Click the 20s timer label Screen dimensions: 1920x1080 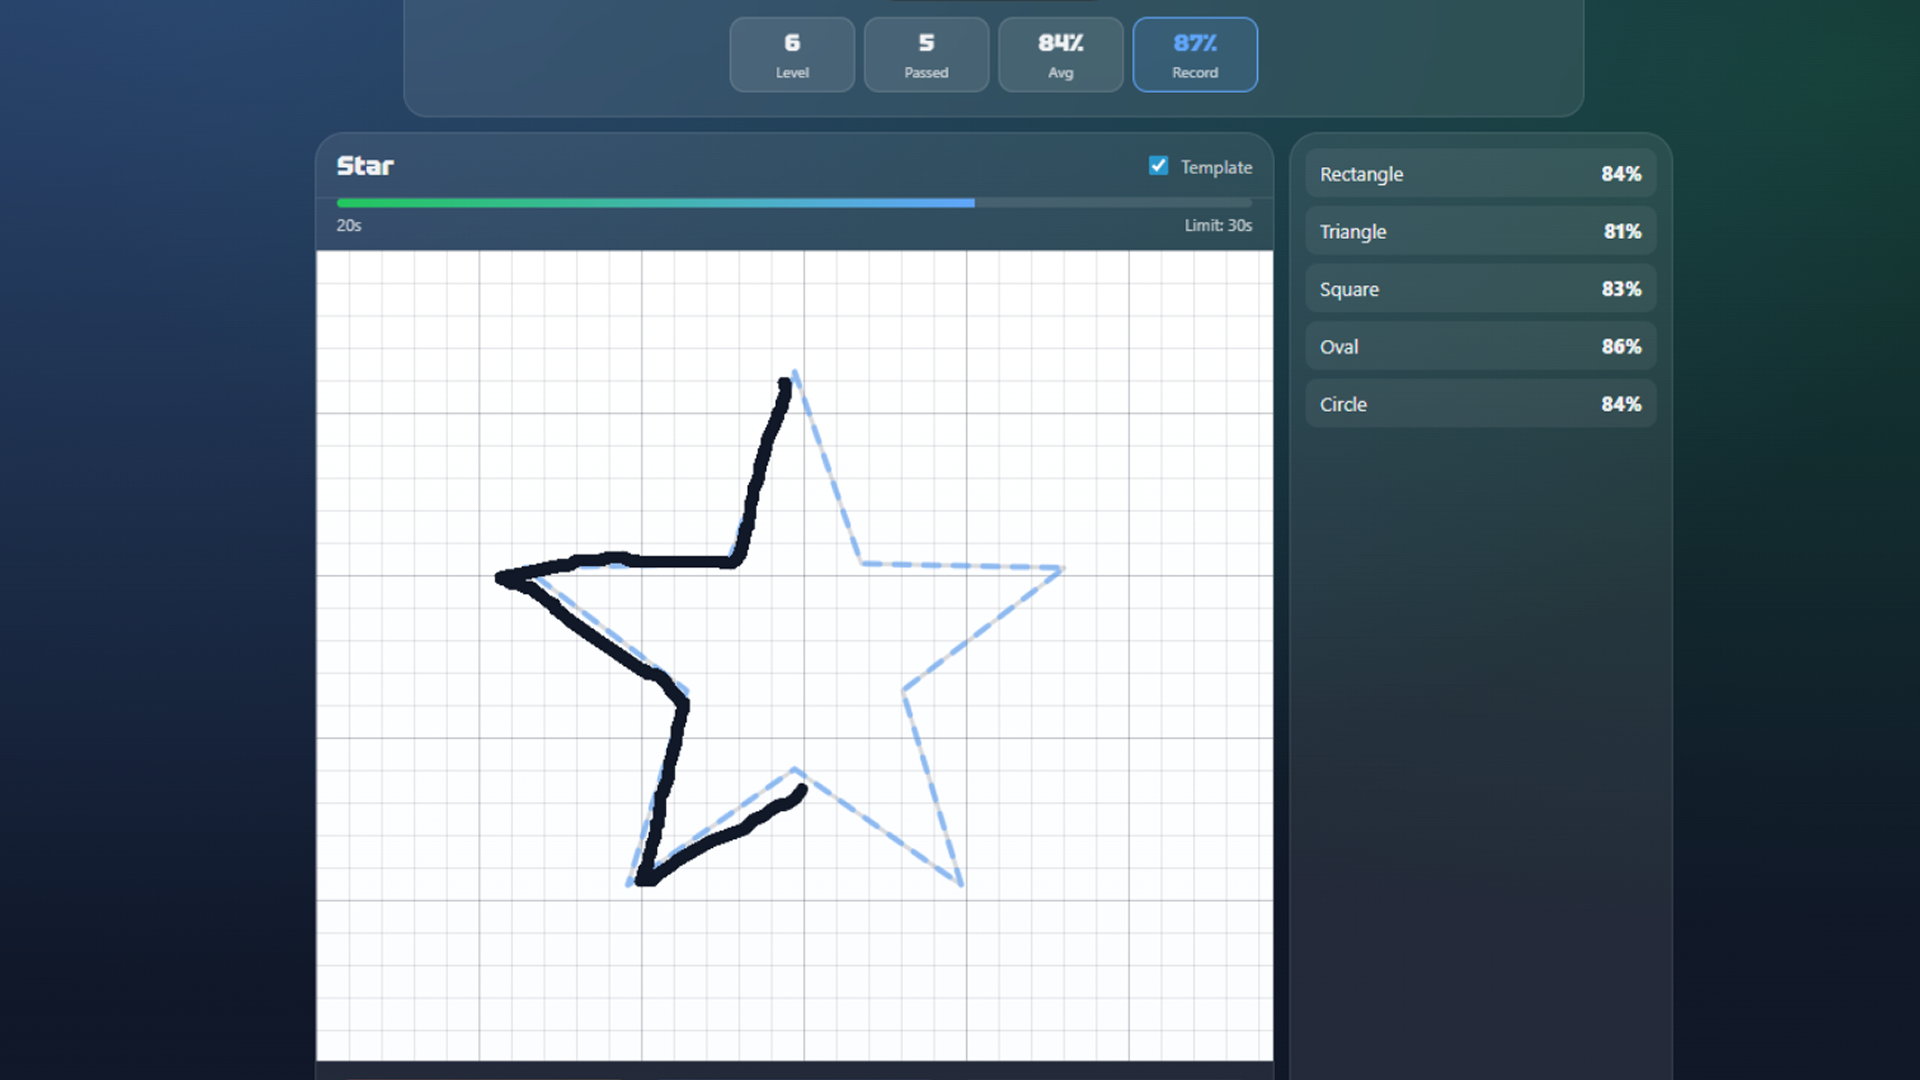click(348, 225)
